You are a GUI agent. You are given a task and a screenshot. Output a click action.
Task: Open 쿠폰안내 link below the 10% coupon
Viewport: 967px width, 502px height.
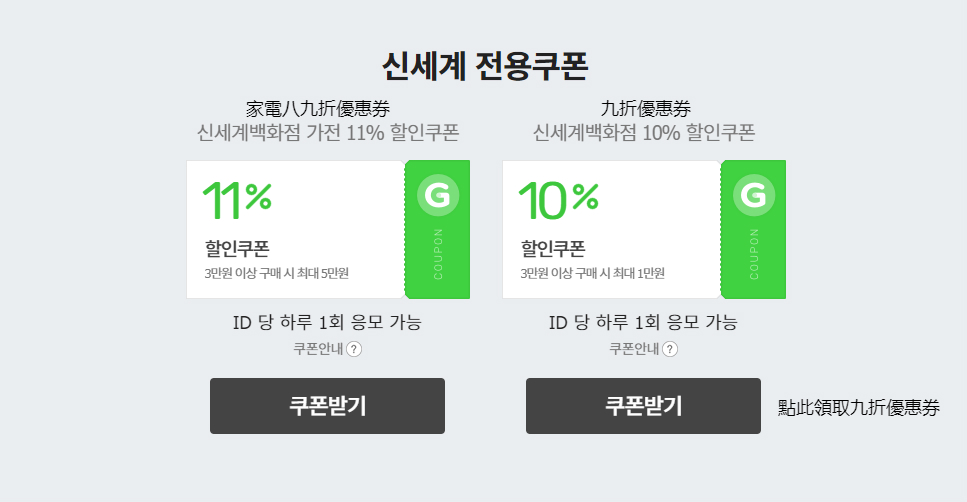[634, 349]
